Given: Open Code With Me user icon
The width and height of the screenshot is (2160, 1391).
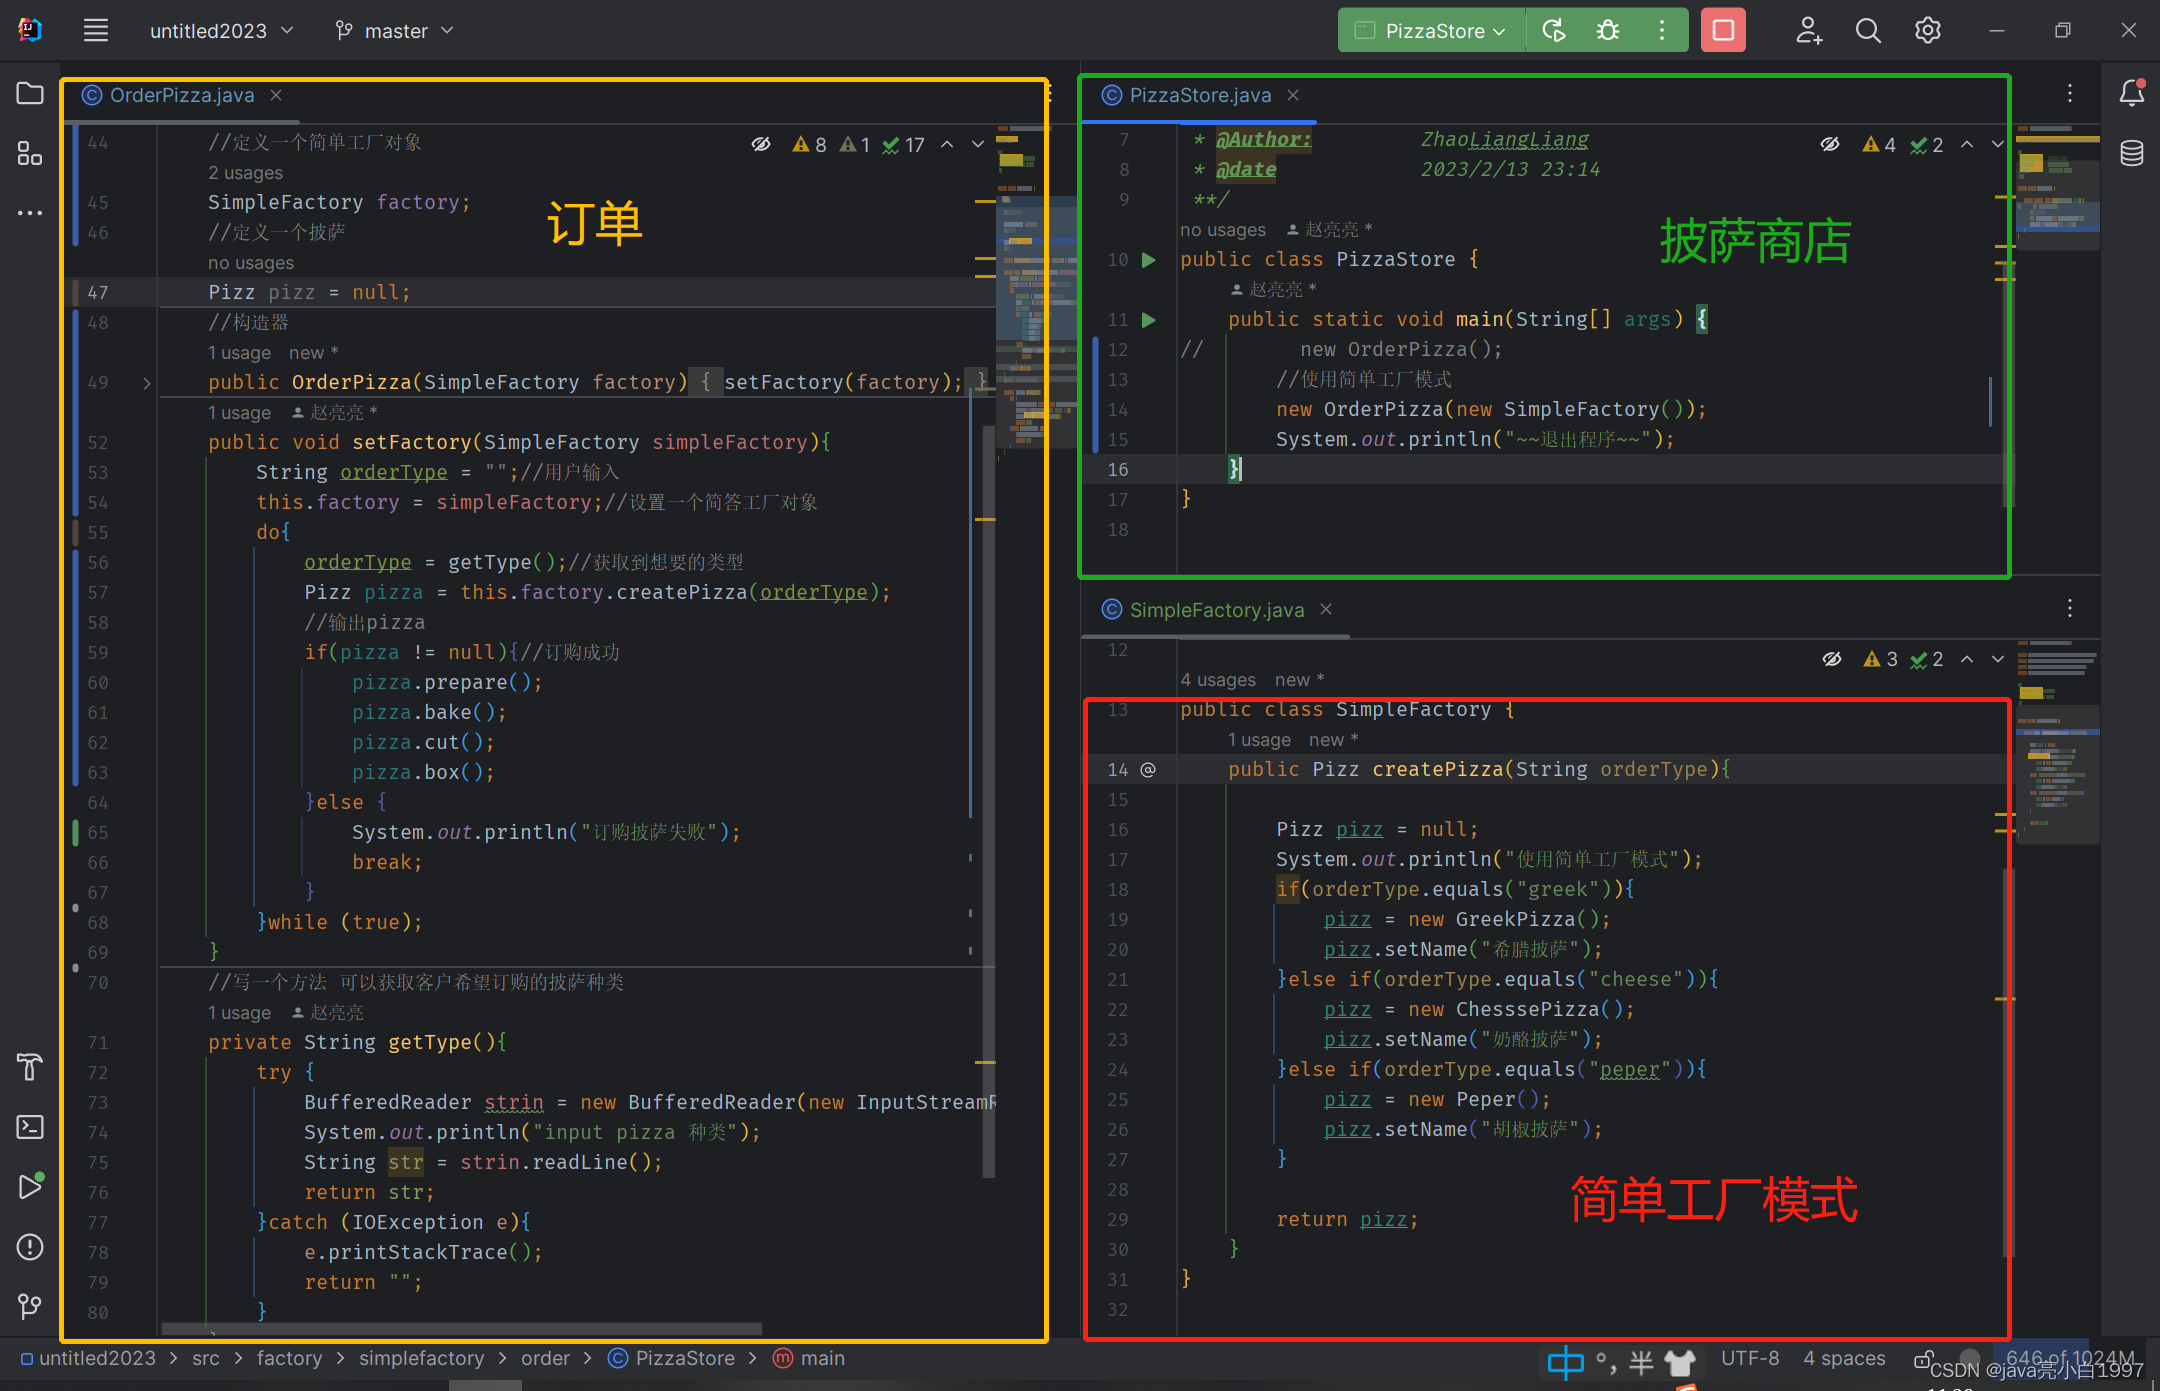Looking at the screenshot, I should click(x=1808, y=31).
